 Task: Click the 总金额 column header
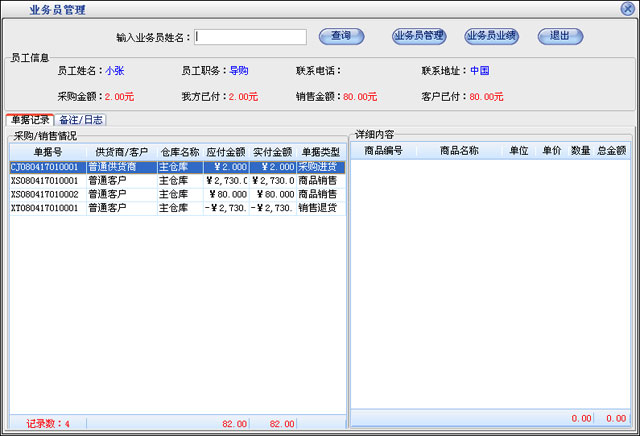pyautogui.click(x=612, y=151)
